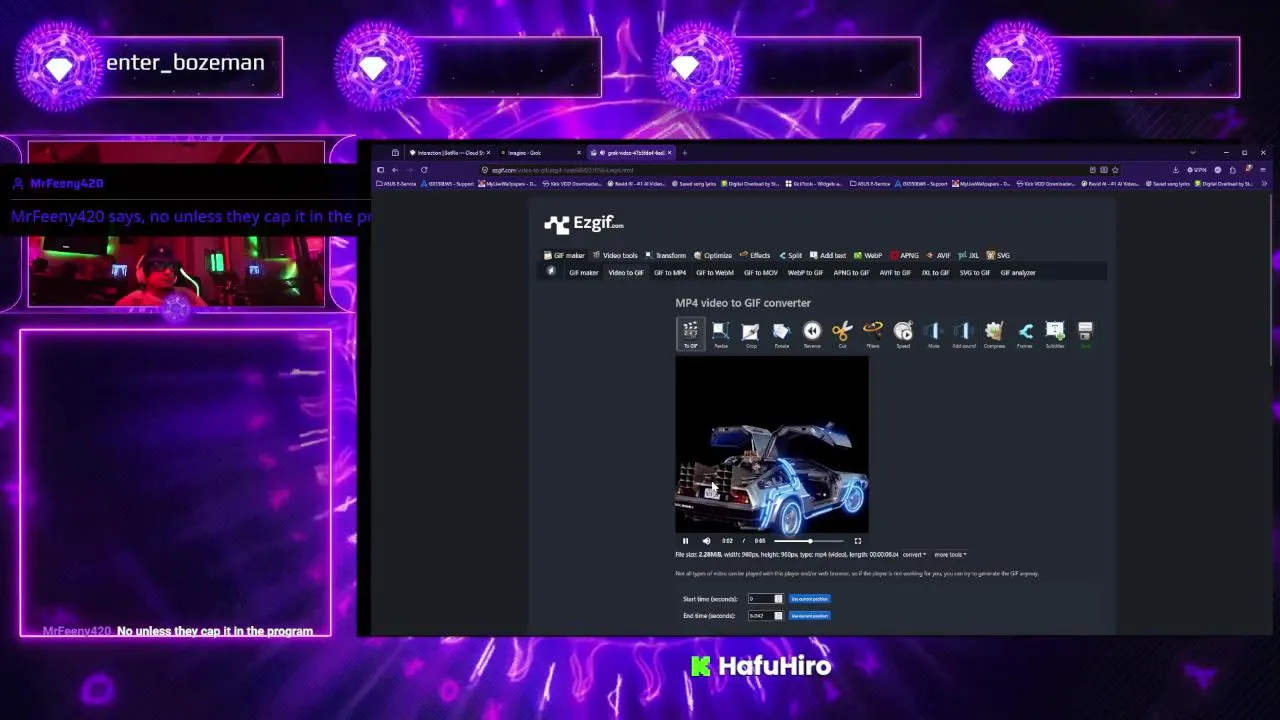Viewport: 1280px width, 720px height.
Task: Go to GIF to WebM
Action: click(715, 272)
